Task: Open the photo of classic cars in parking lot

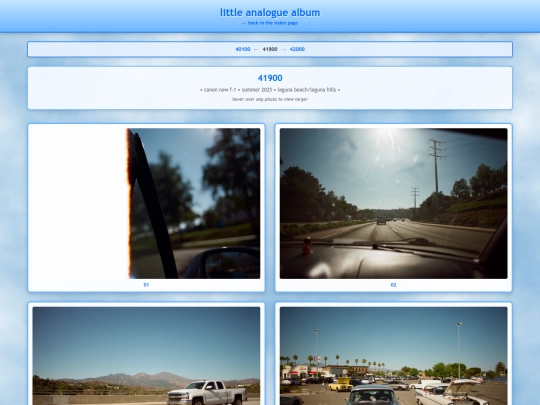Action: coord(393,356)
